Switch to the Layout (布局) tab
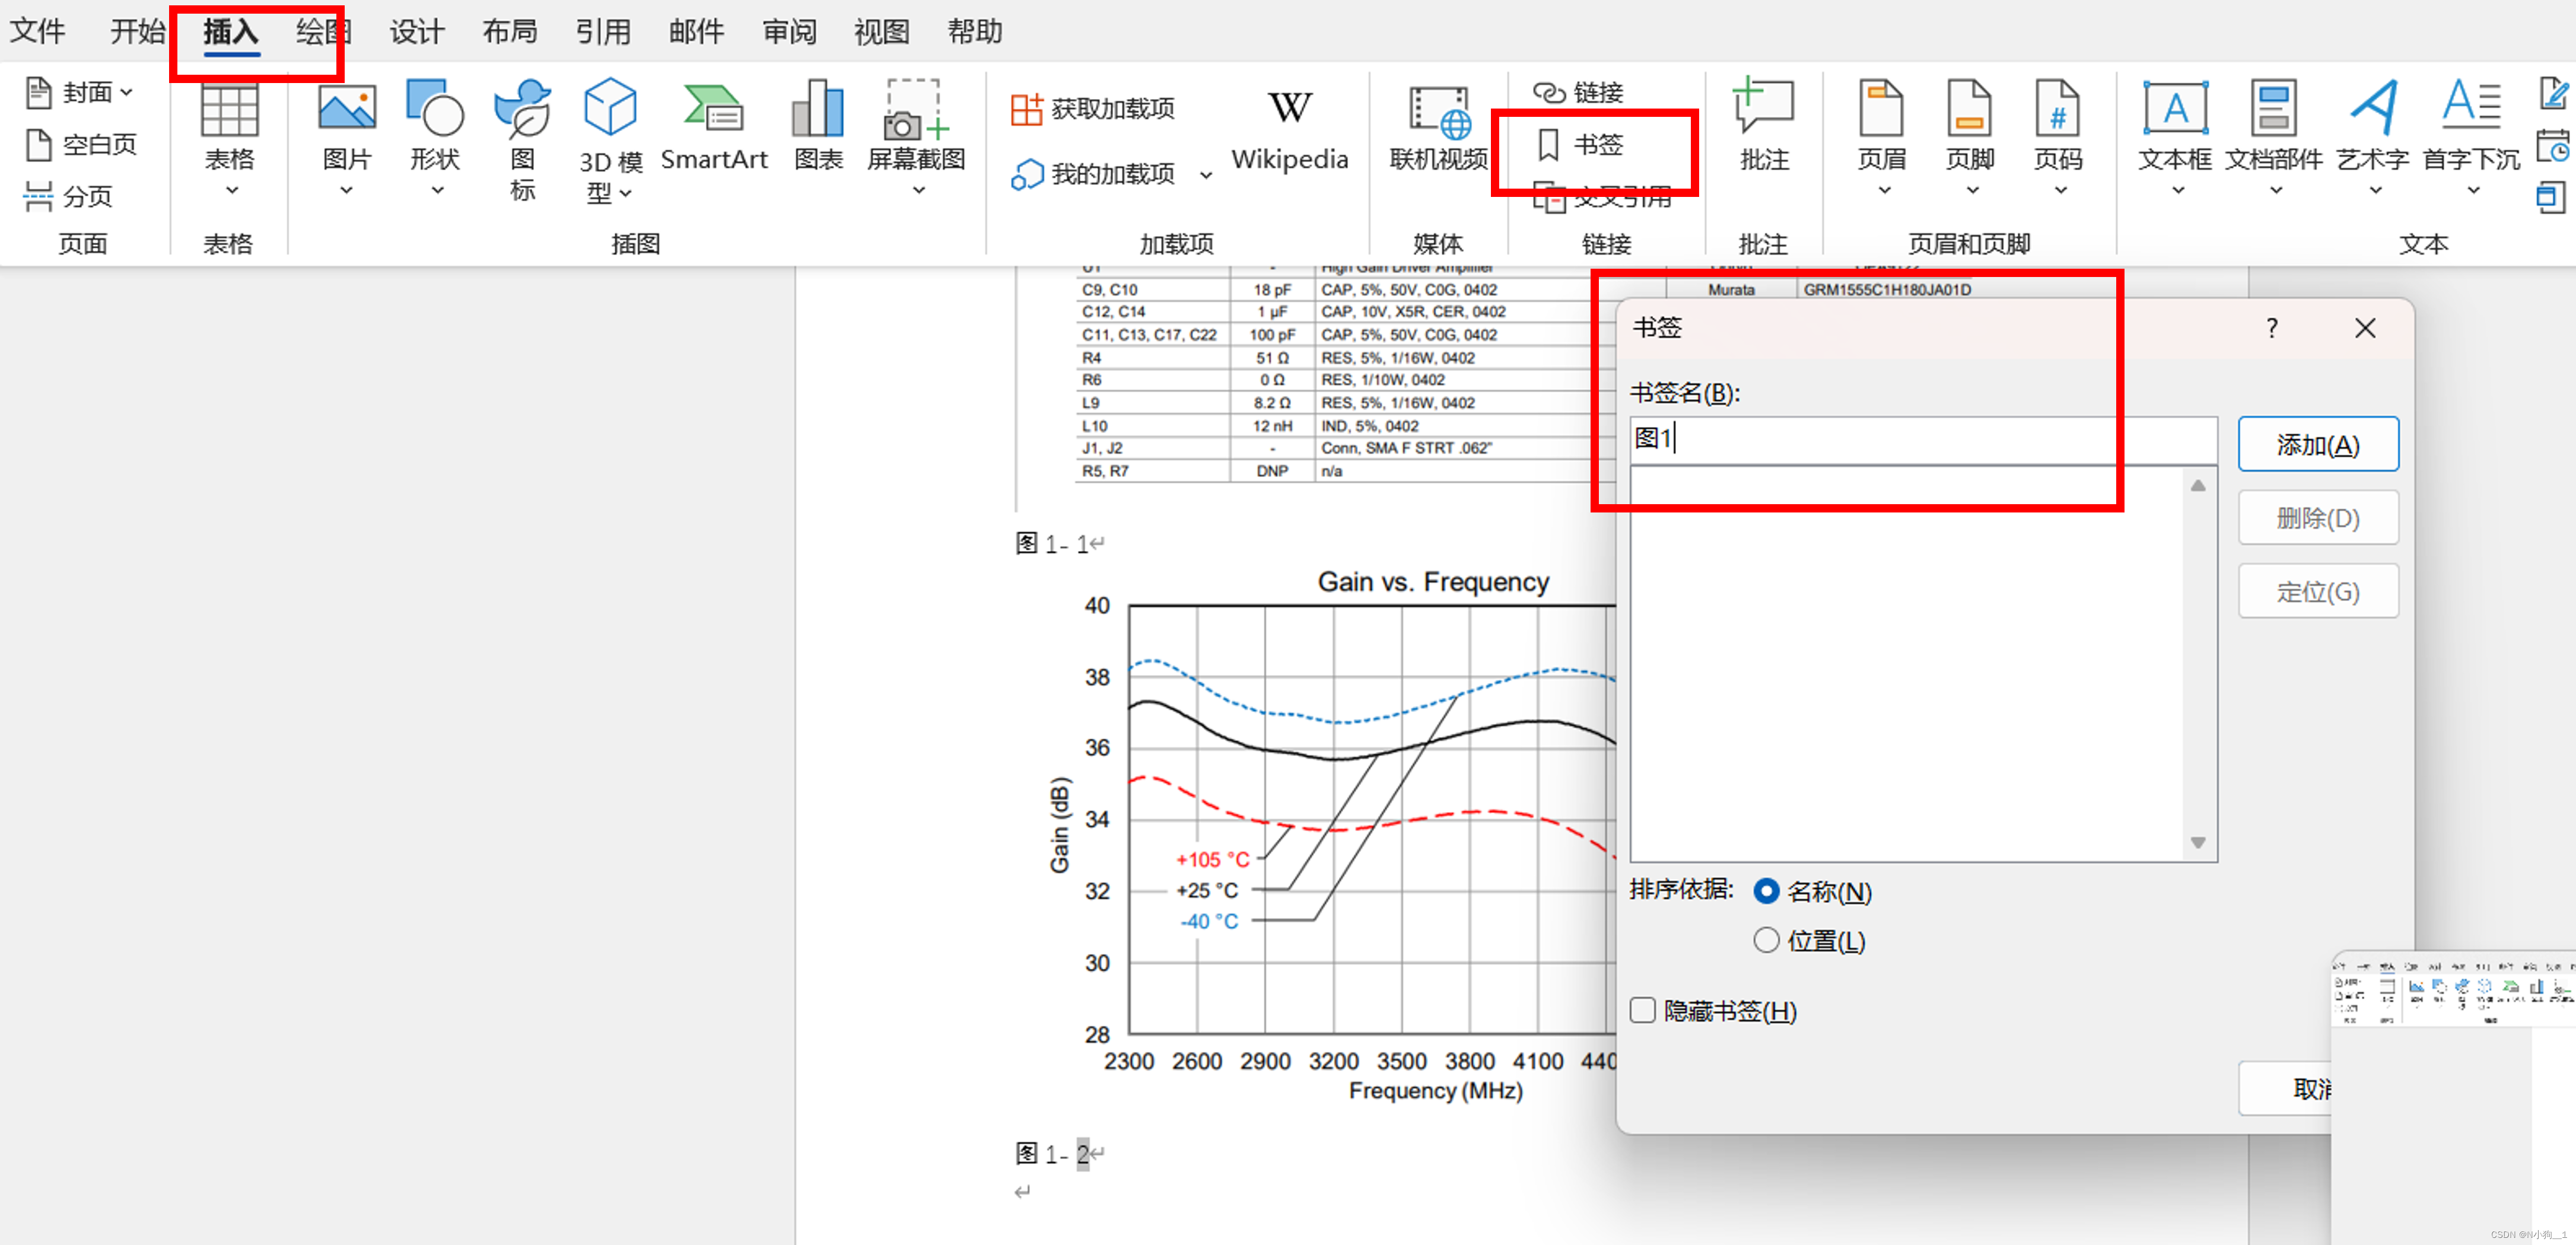2576x1245 pixels. [x=509, y=32]
